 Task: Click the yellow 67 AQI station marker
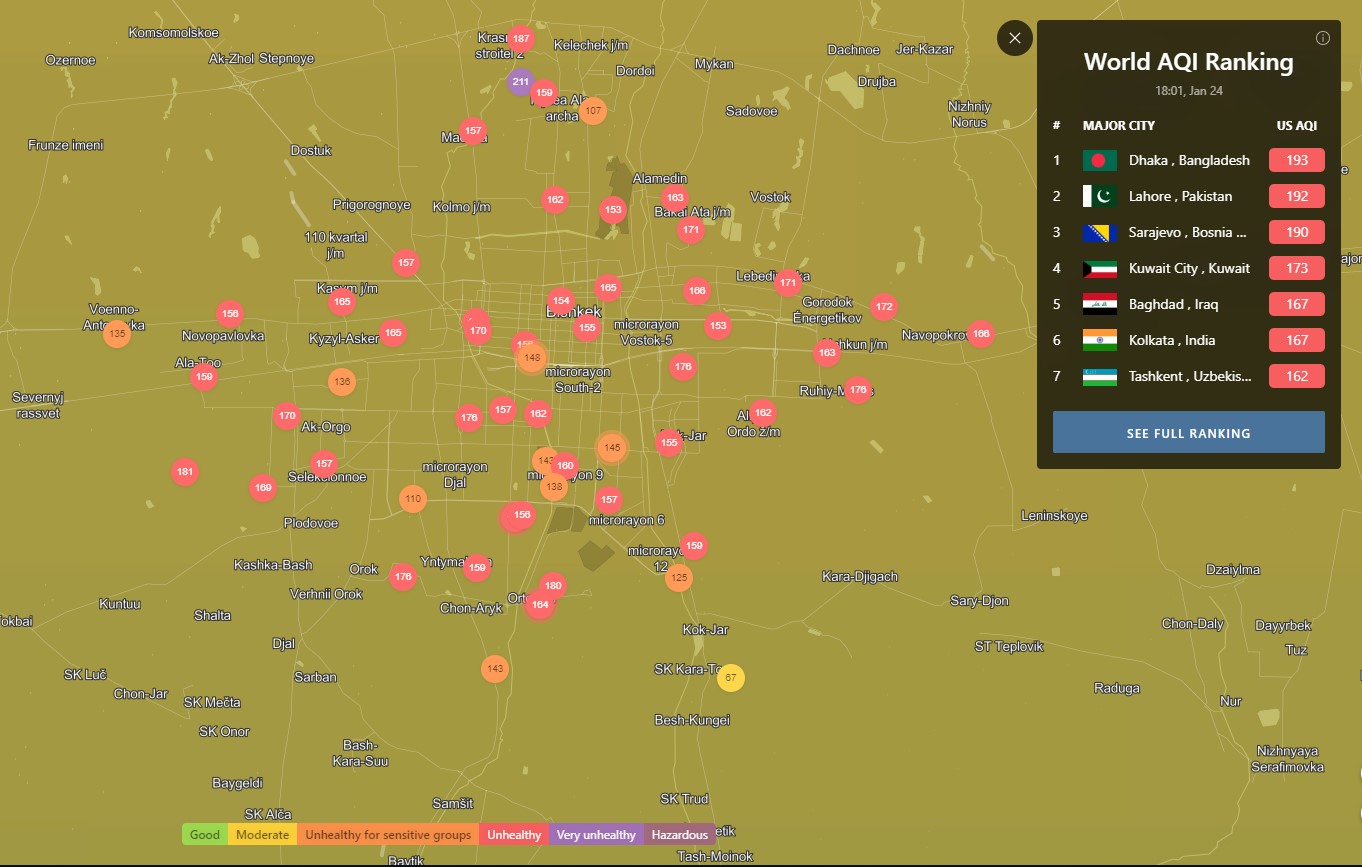coord(731,678)
